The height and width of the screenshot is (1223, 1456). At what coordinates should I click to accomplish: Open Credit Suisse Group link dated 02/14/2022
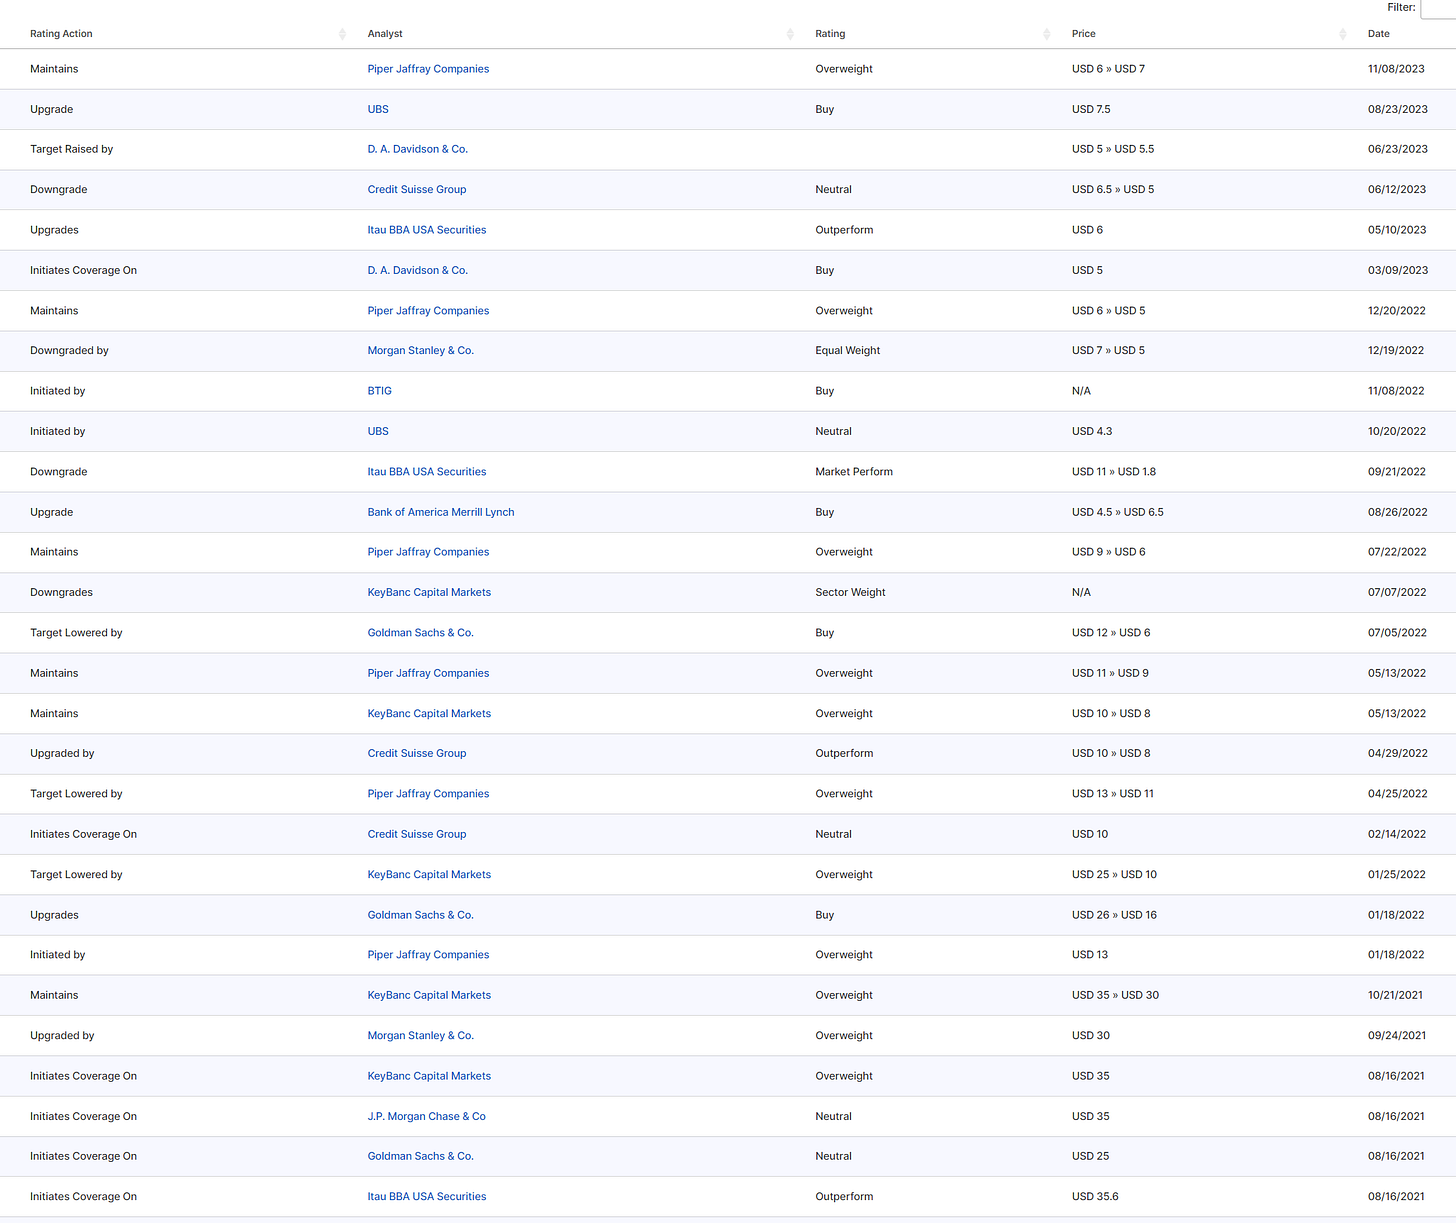(416, 834)
